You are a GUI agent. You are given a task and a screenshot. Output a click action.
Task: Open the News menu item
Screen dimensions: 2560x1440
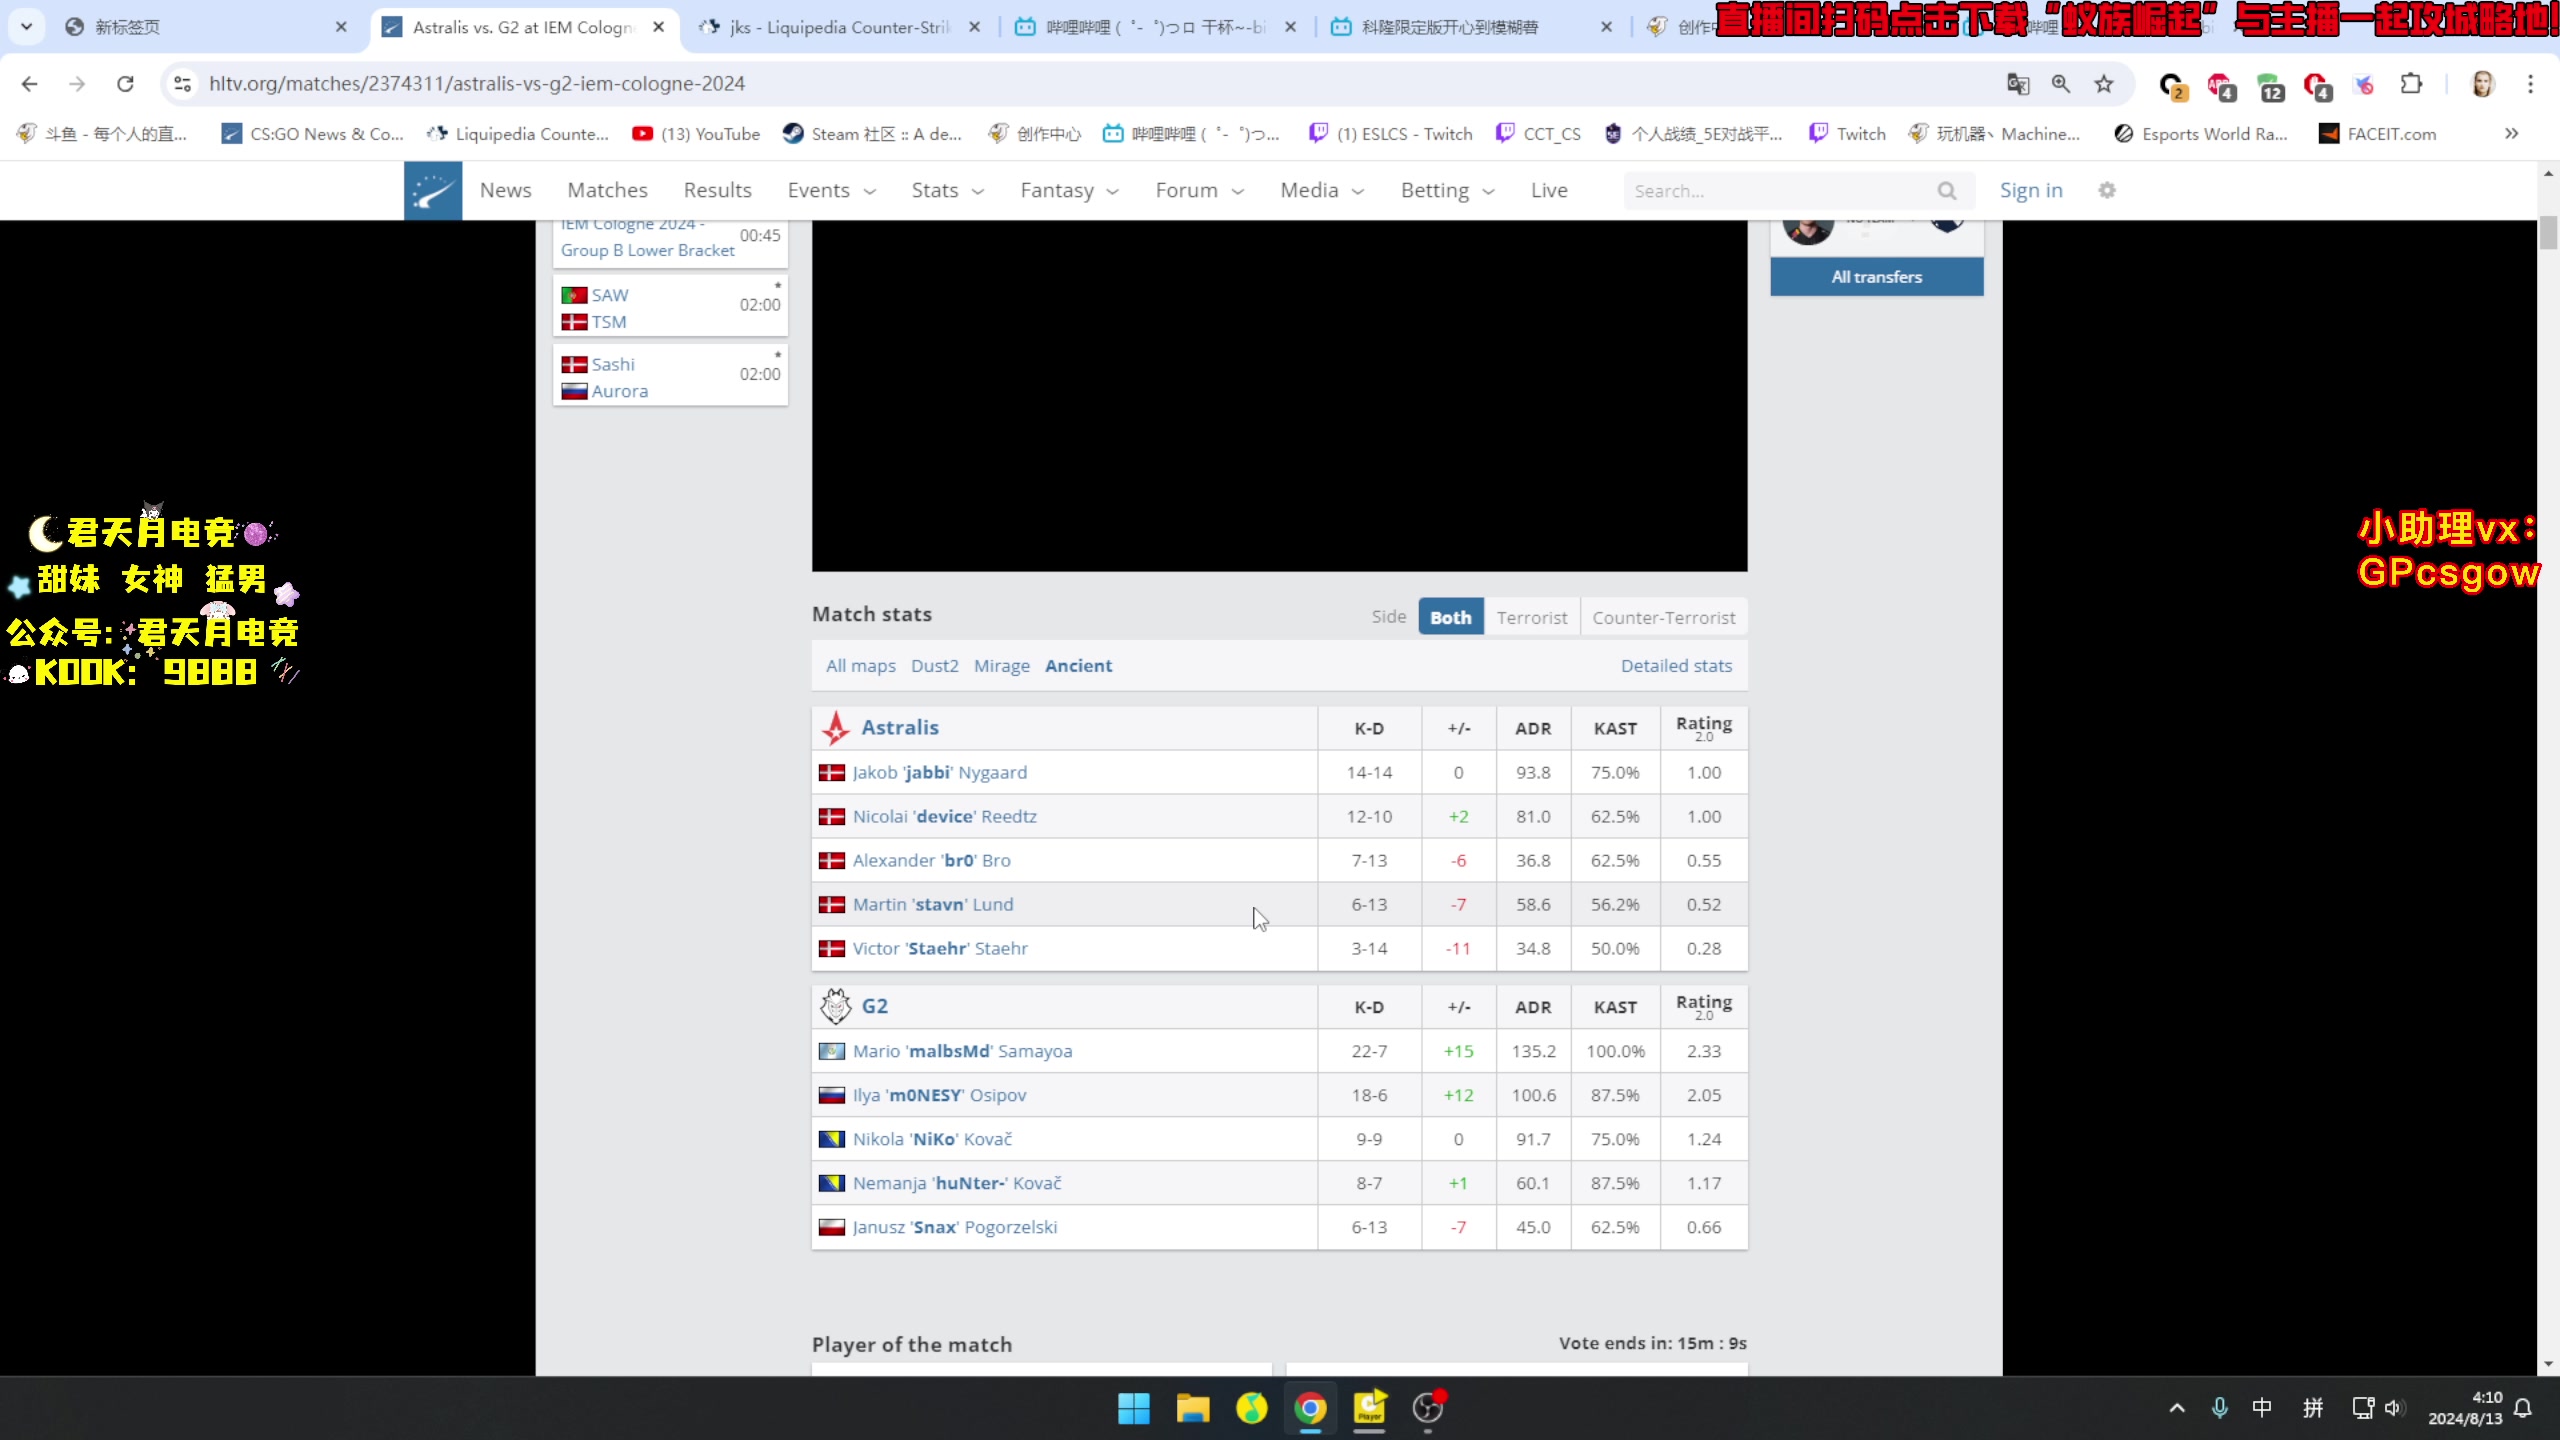[505, 190]
